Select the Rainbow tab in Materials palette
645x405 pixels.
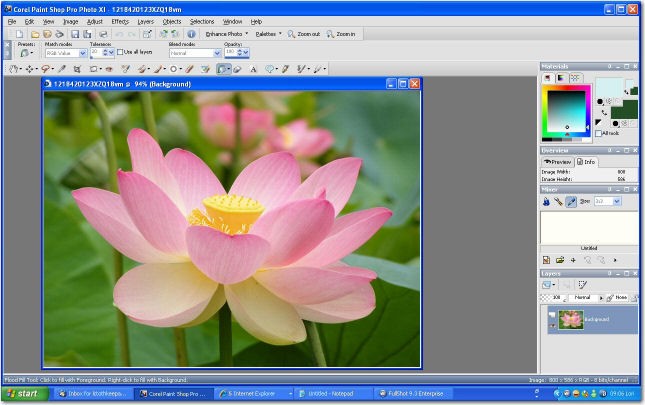(560, 78)
